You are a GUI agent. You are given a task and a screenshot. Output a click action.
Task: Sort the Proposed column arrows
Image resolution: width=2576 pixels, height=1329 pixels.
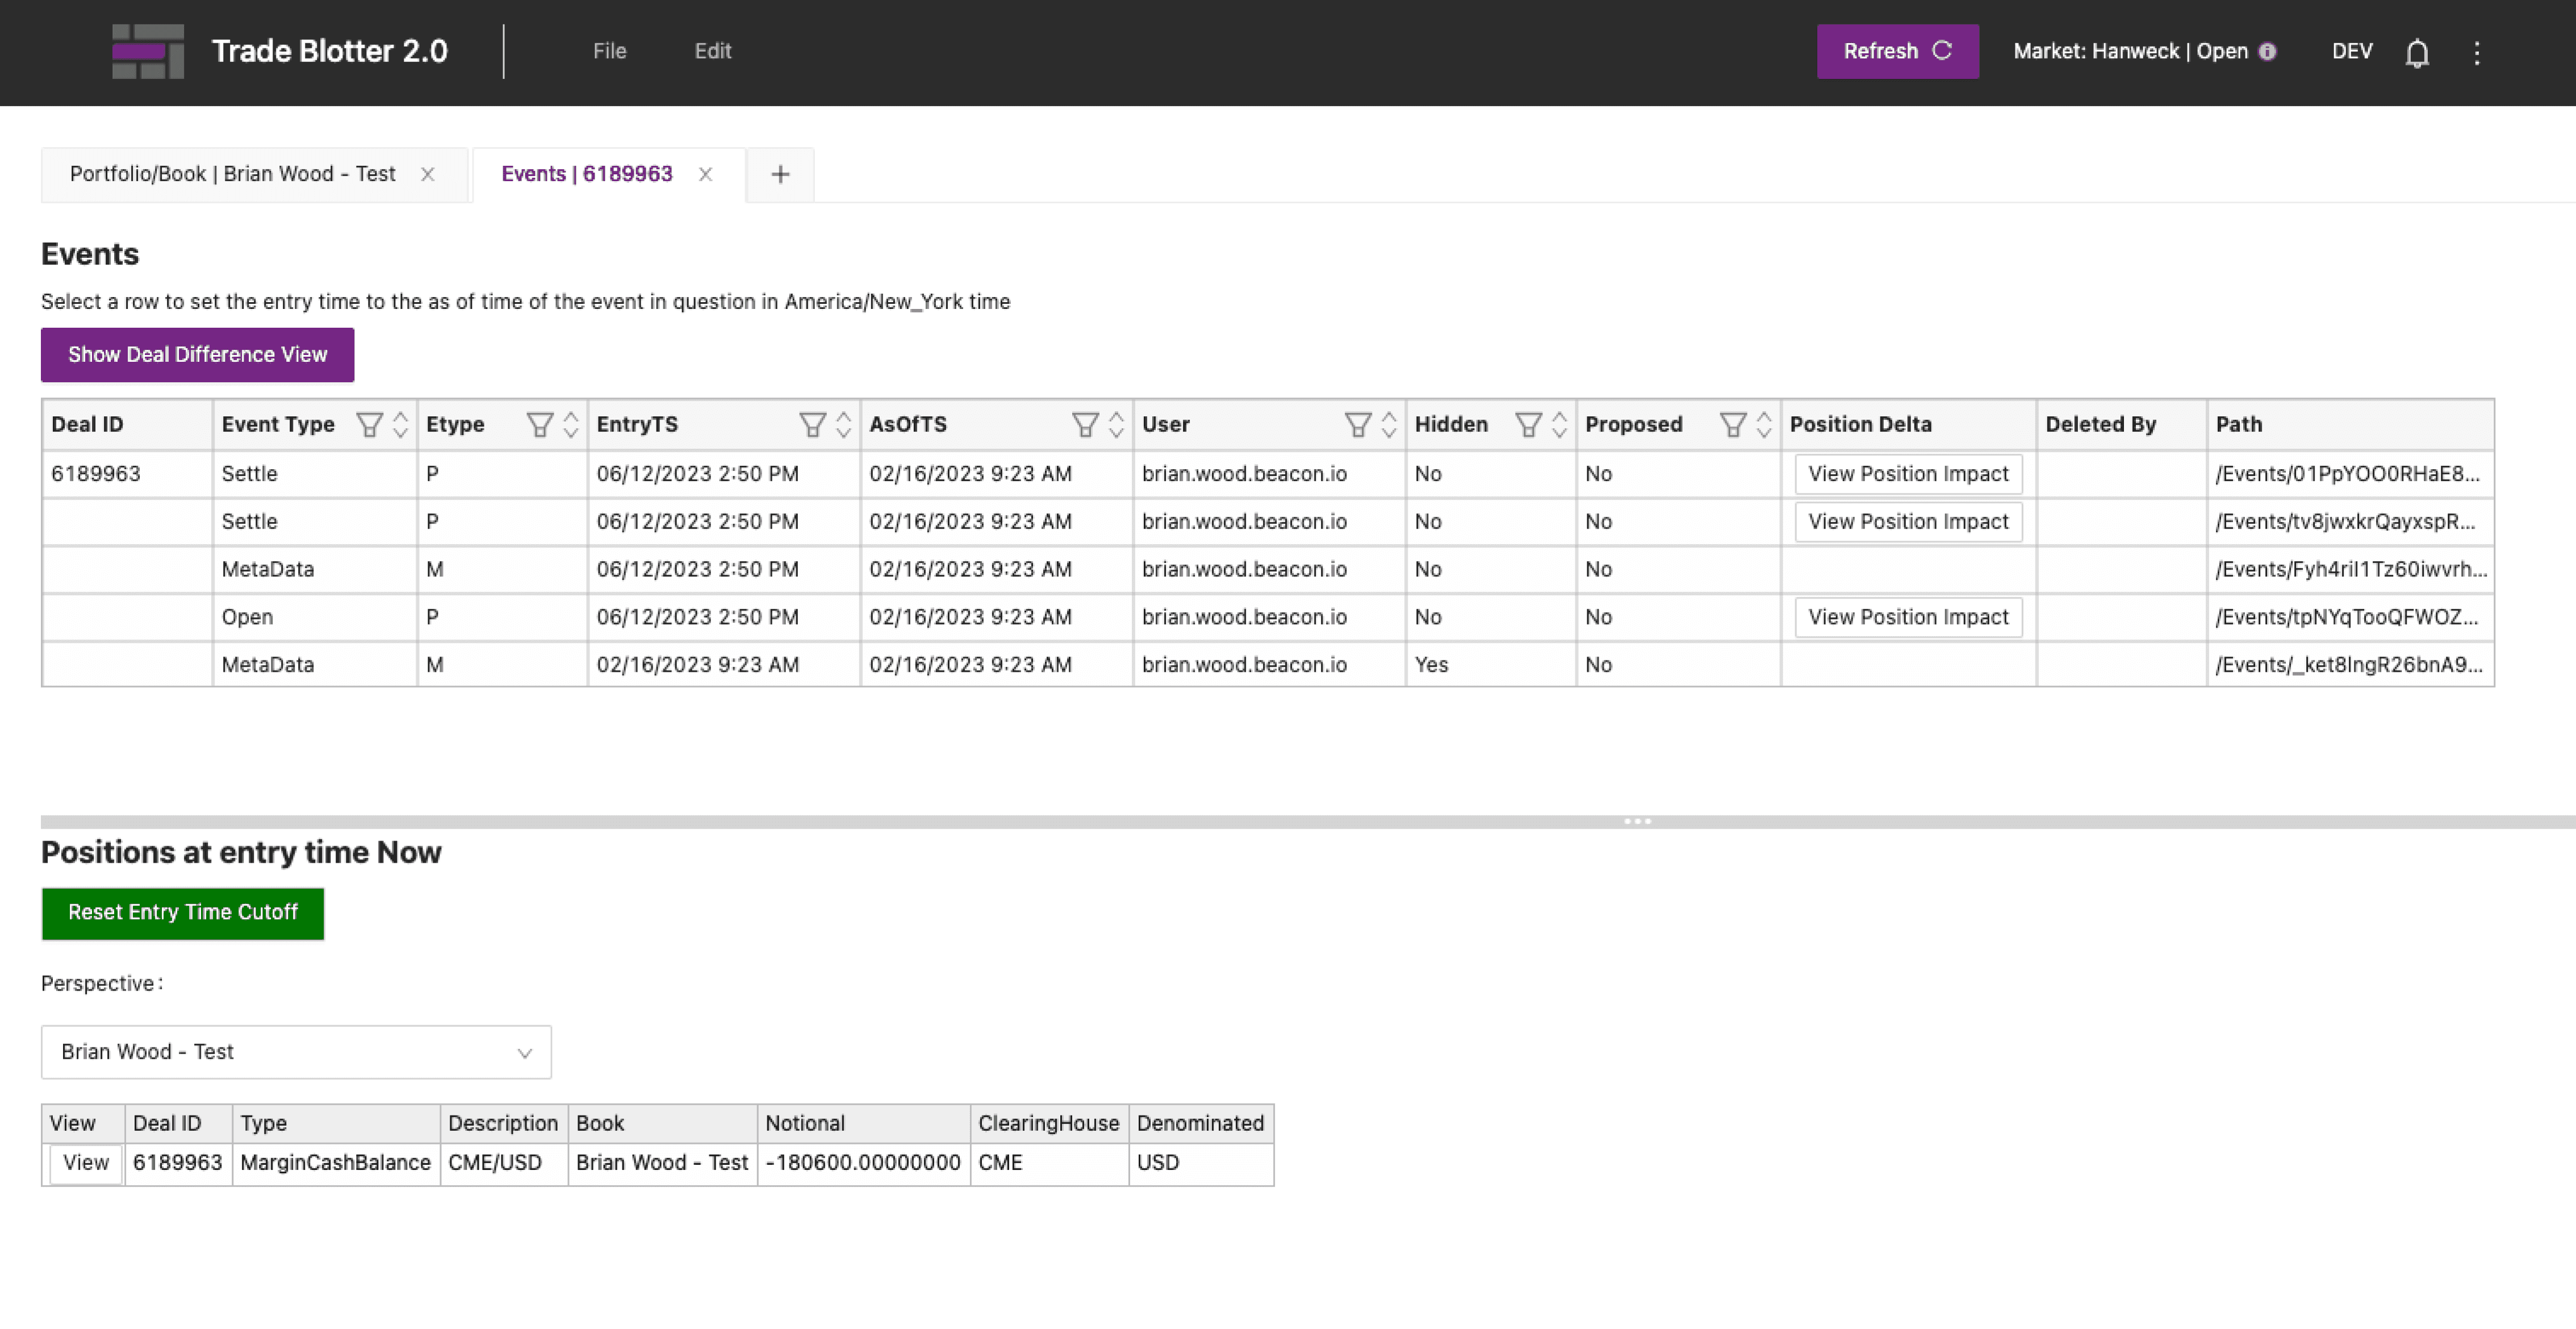[x=1764, y=425]
